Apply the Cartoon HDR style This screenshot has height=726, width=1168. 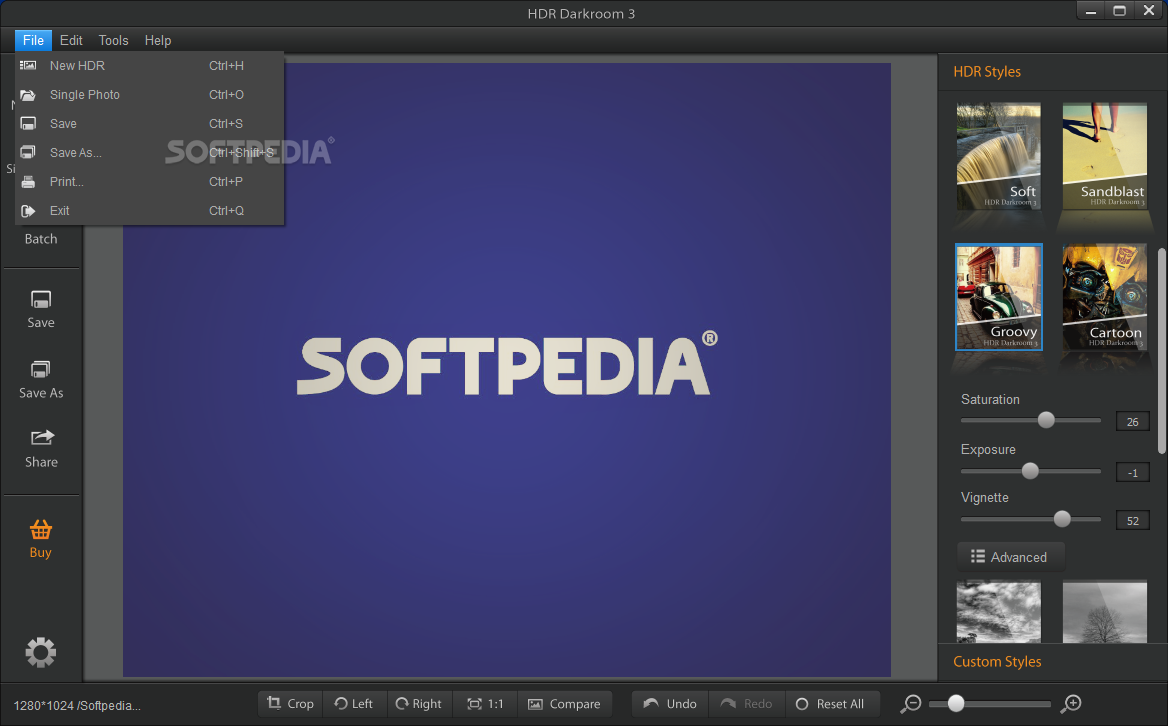click(1105, 297)
